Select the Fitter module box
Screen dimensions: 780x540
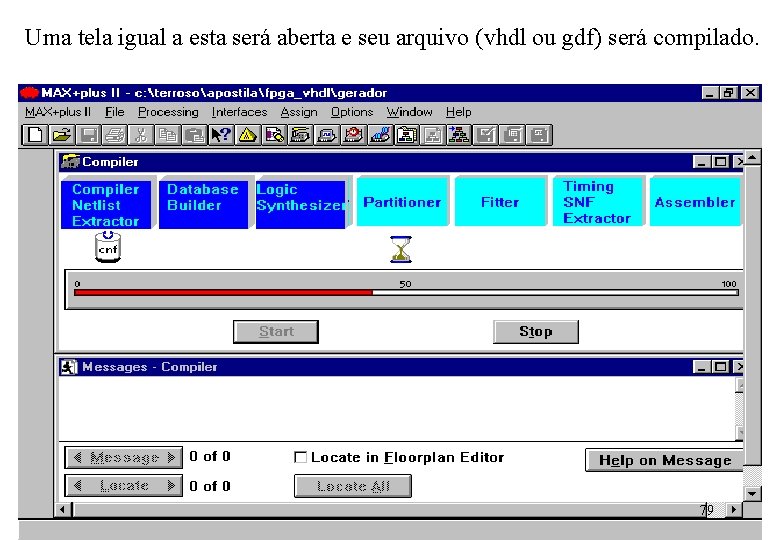pyautogui.click(x=500, y=202)
